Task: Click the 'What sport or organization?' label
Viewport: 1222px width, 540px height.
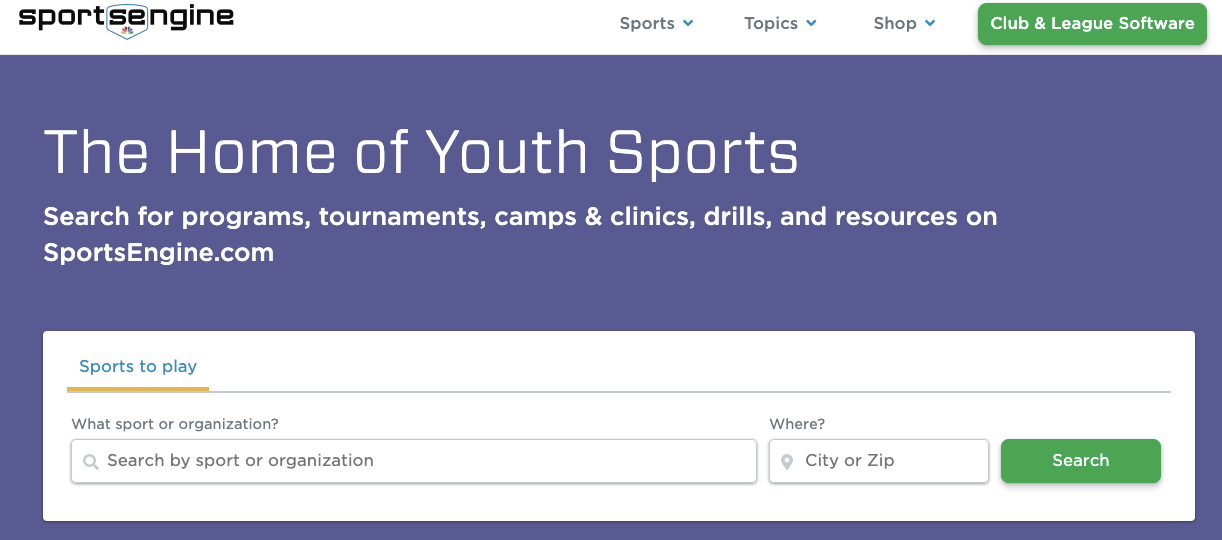Action: pos(175,424)
